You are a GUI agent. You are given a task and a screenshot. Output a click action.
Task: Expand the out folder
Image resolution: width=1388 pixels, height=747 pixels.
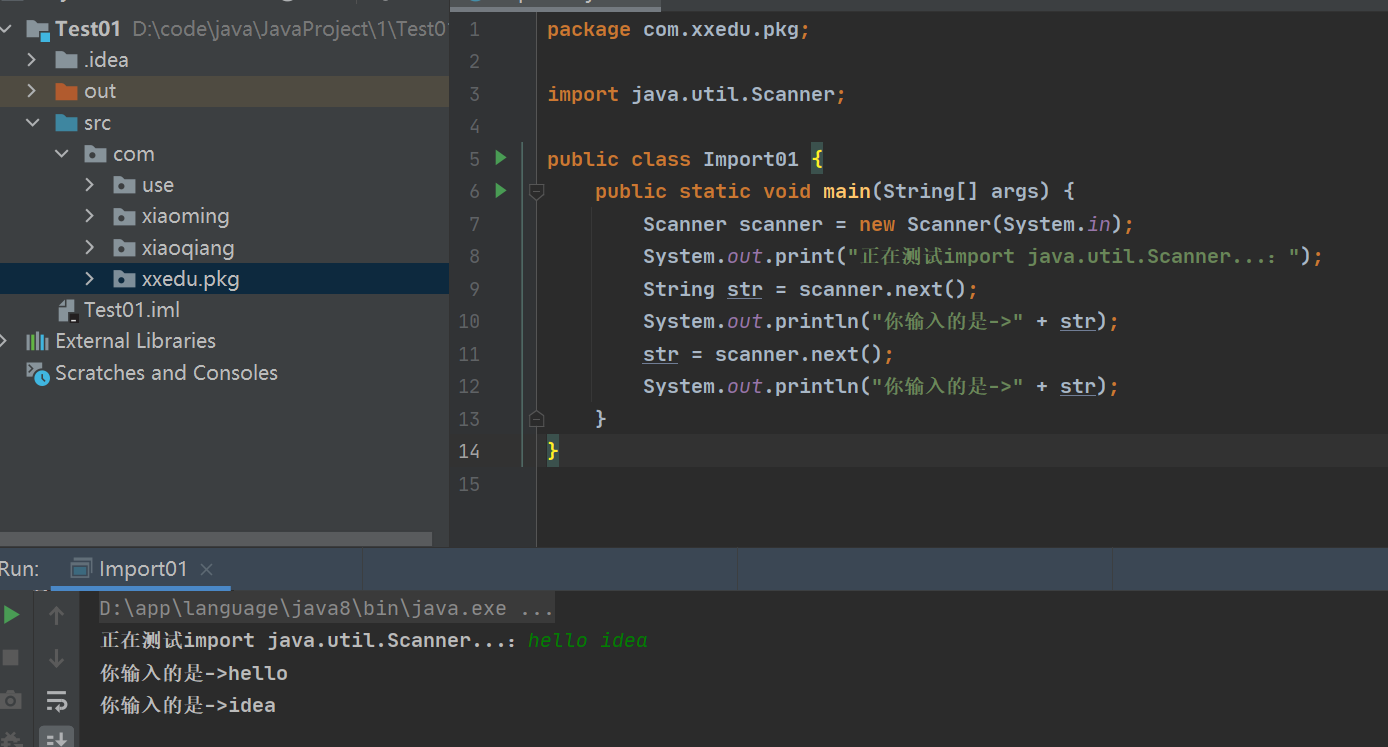32,91
